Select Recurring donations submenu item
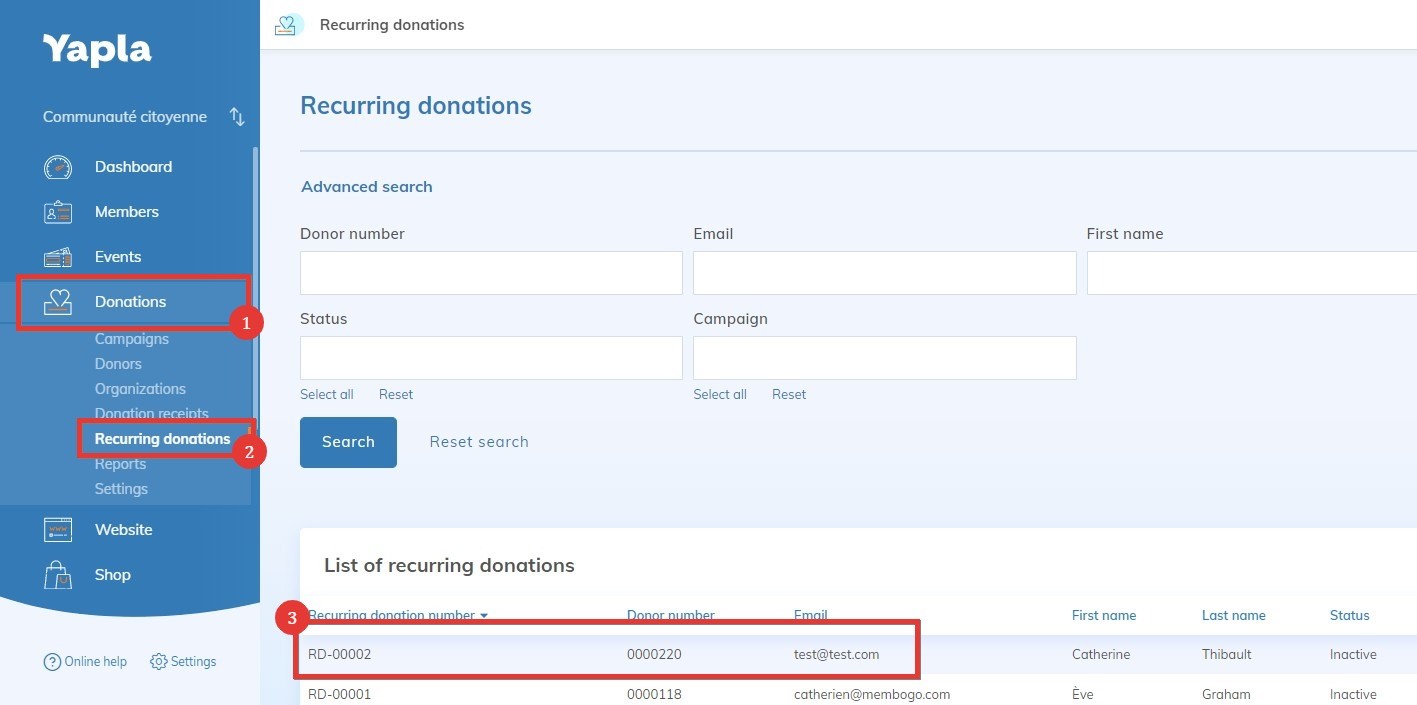The width and height of the screenshot is (1417, 705). click(162, 439)
